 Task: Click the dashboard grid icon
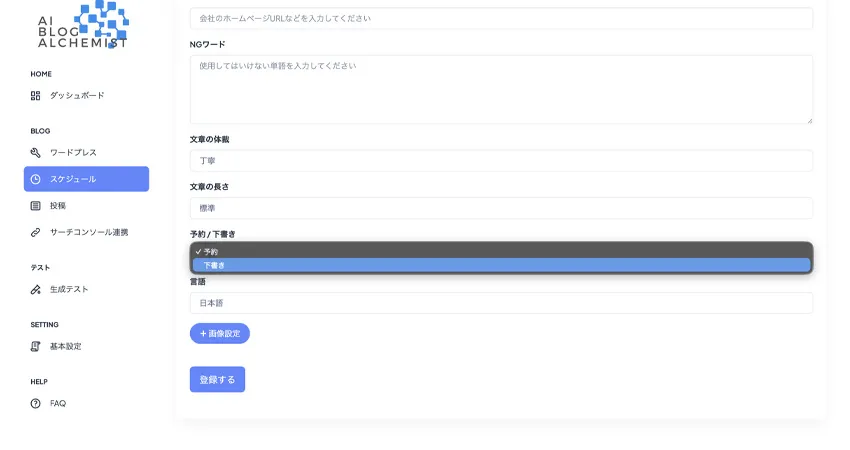coord(36,96)
